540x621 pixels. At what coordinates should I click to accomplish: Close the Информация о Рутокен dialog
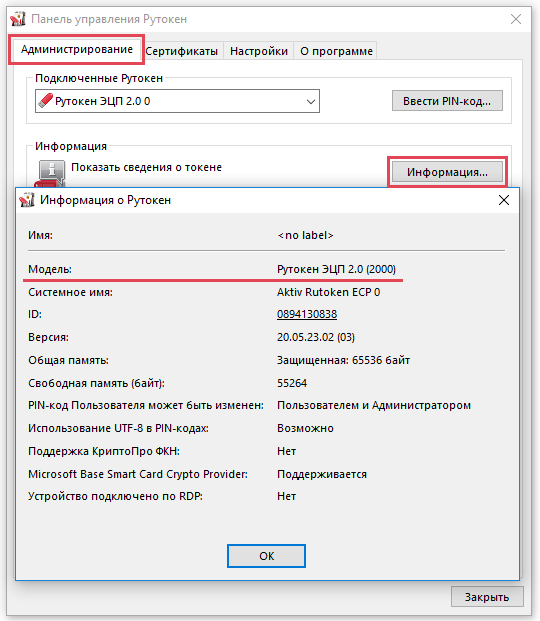(x=504, y=200)
